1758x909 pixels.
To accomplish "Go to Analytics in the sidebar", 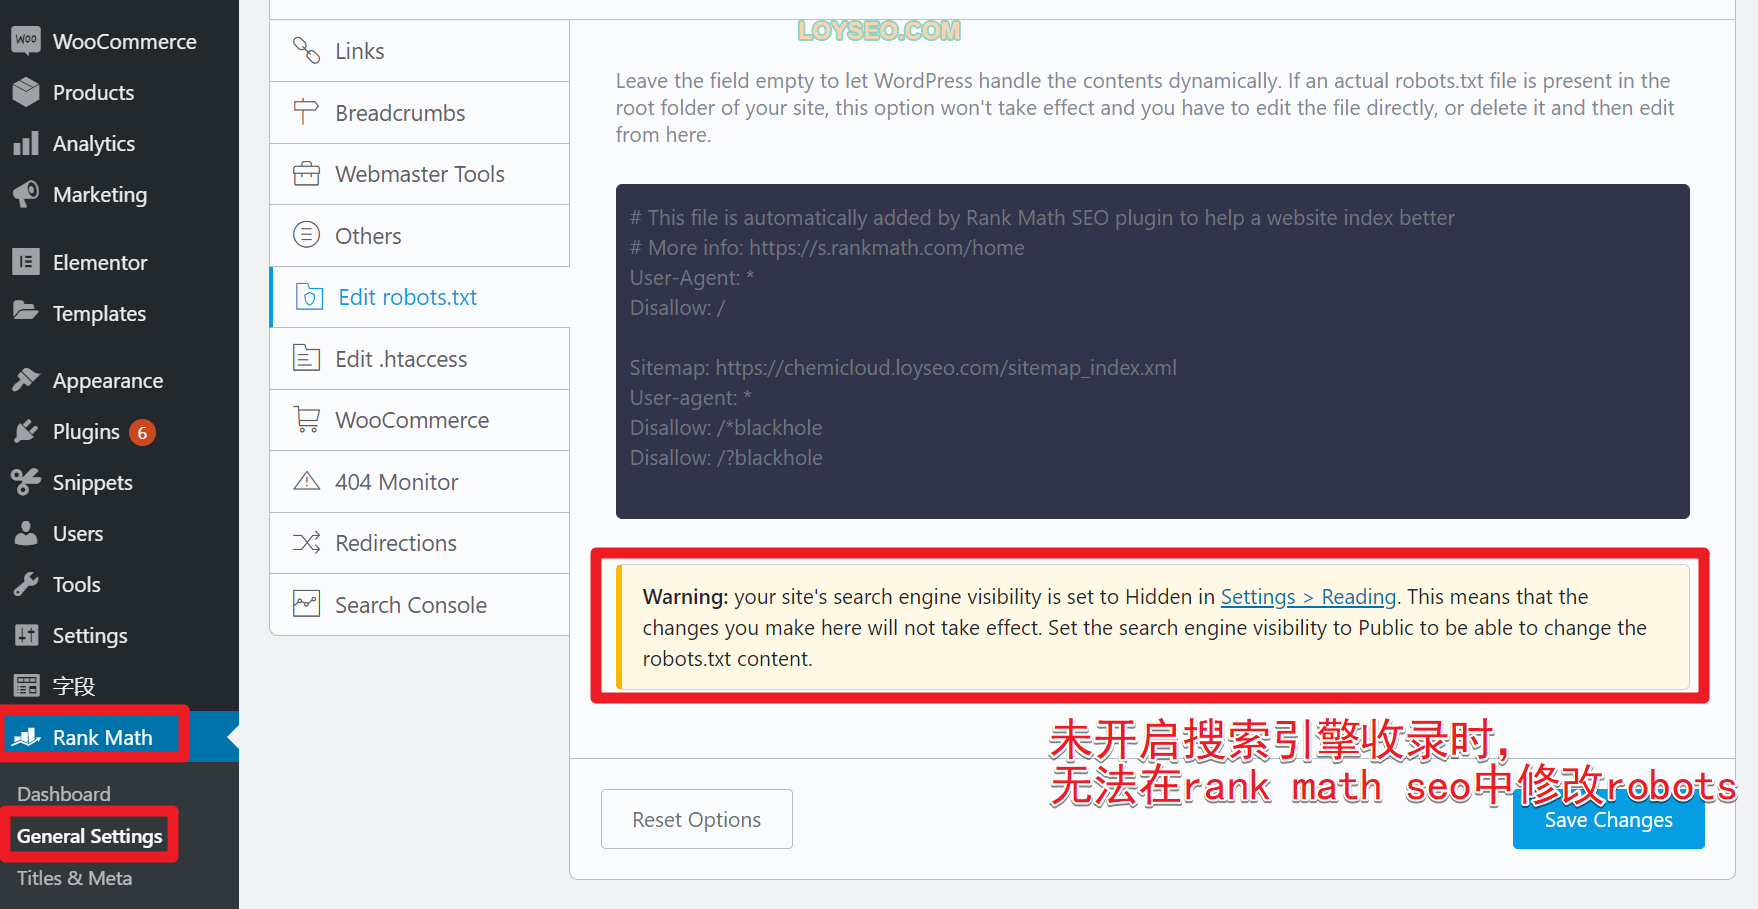I will coord(119,143).
